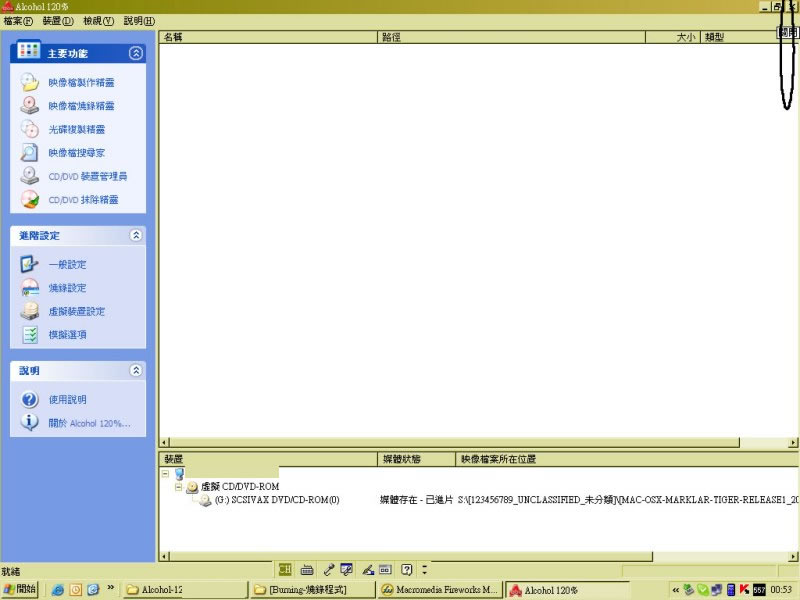Open the 說明(H) menu
The image size is (800, 600).
pyautogui.click(x=139, y=21)
